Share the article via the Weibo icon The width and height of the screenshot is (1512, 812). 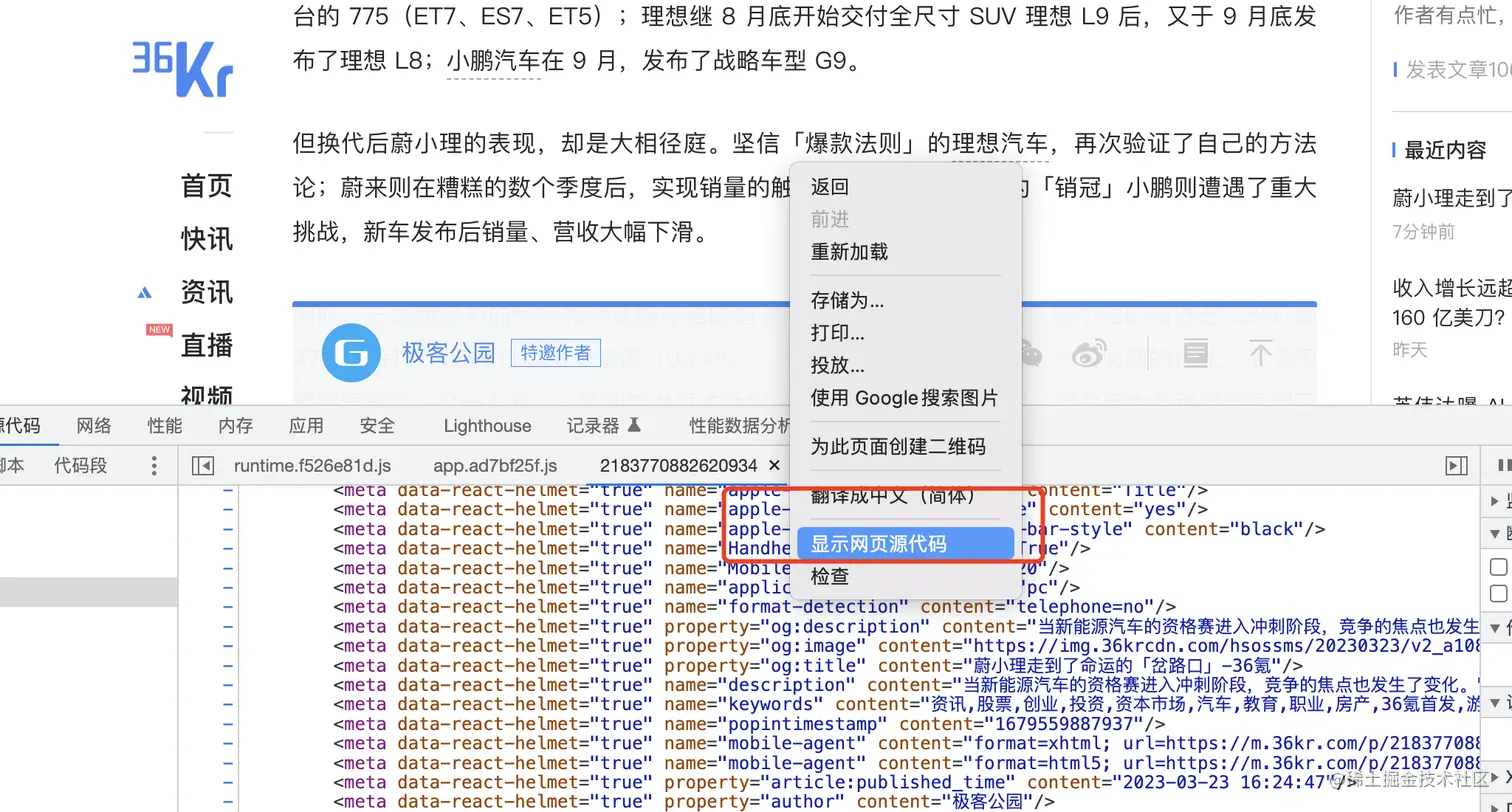click(1089, 352)
